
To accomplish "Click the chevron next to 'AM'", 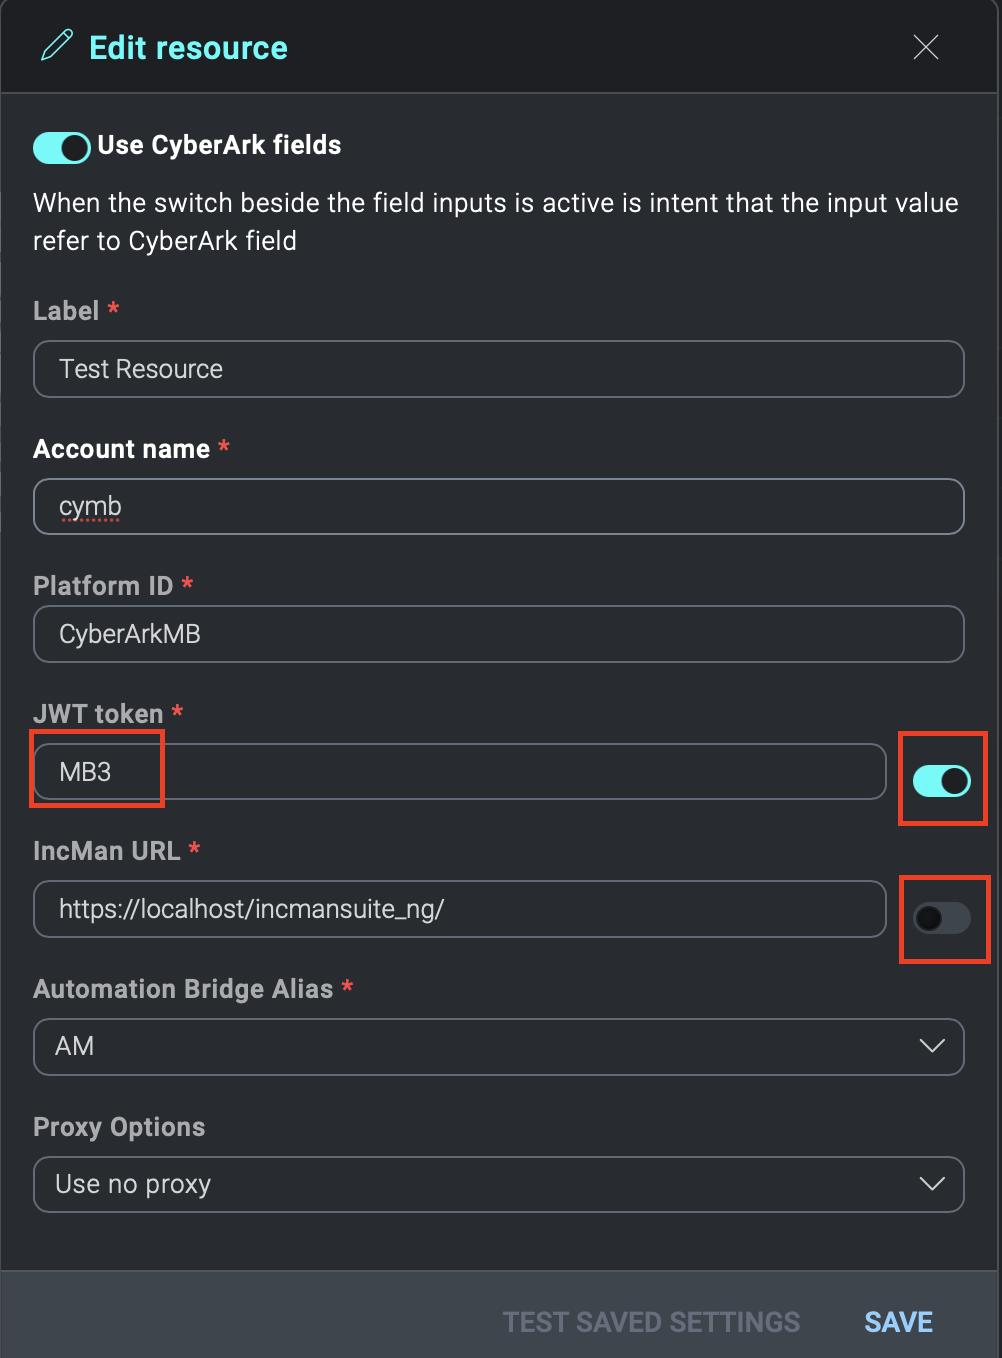I will pos(932,1046).
